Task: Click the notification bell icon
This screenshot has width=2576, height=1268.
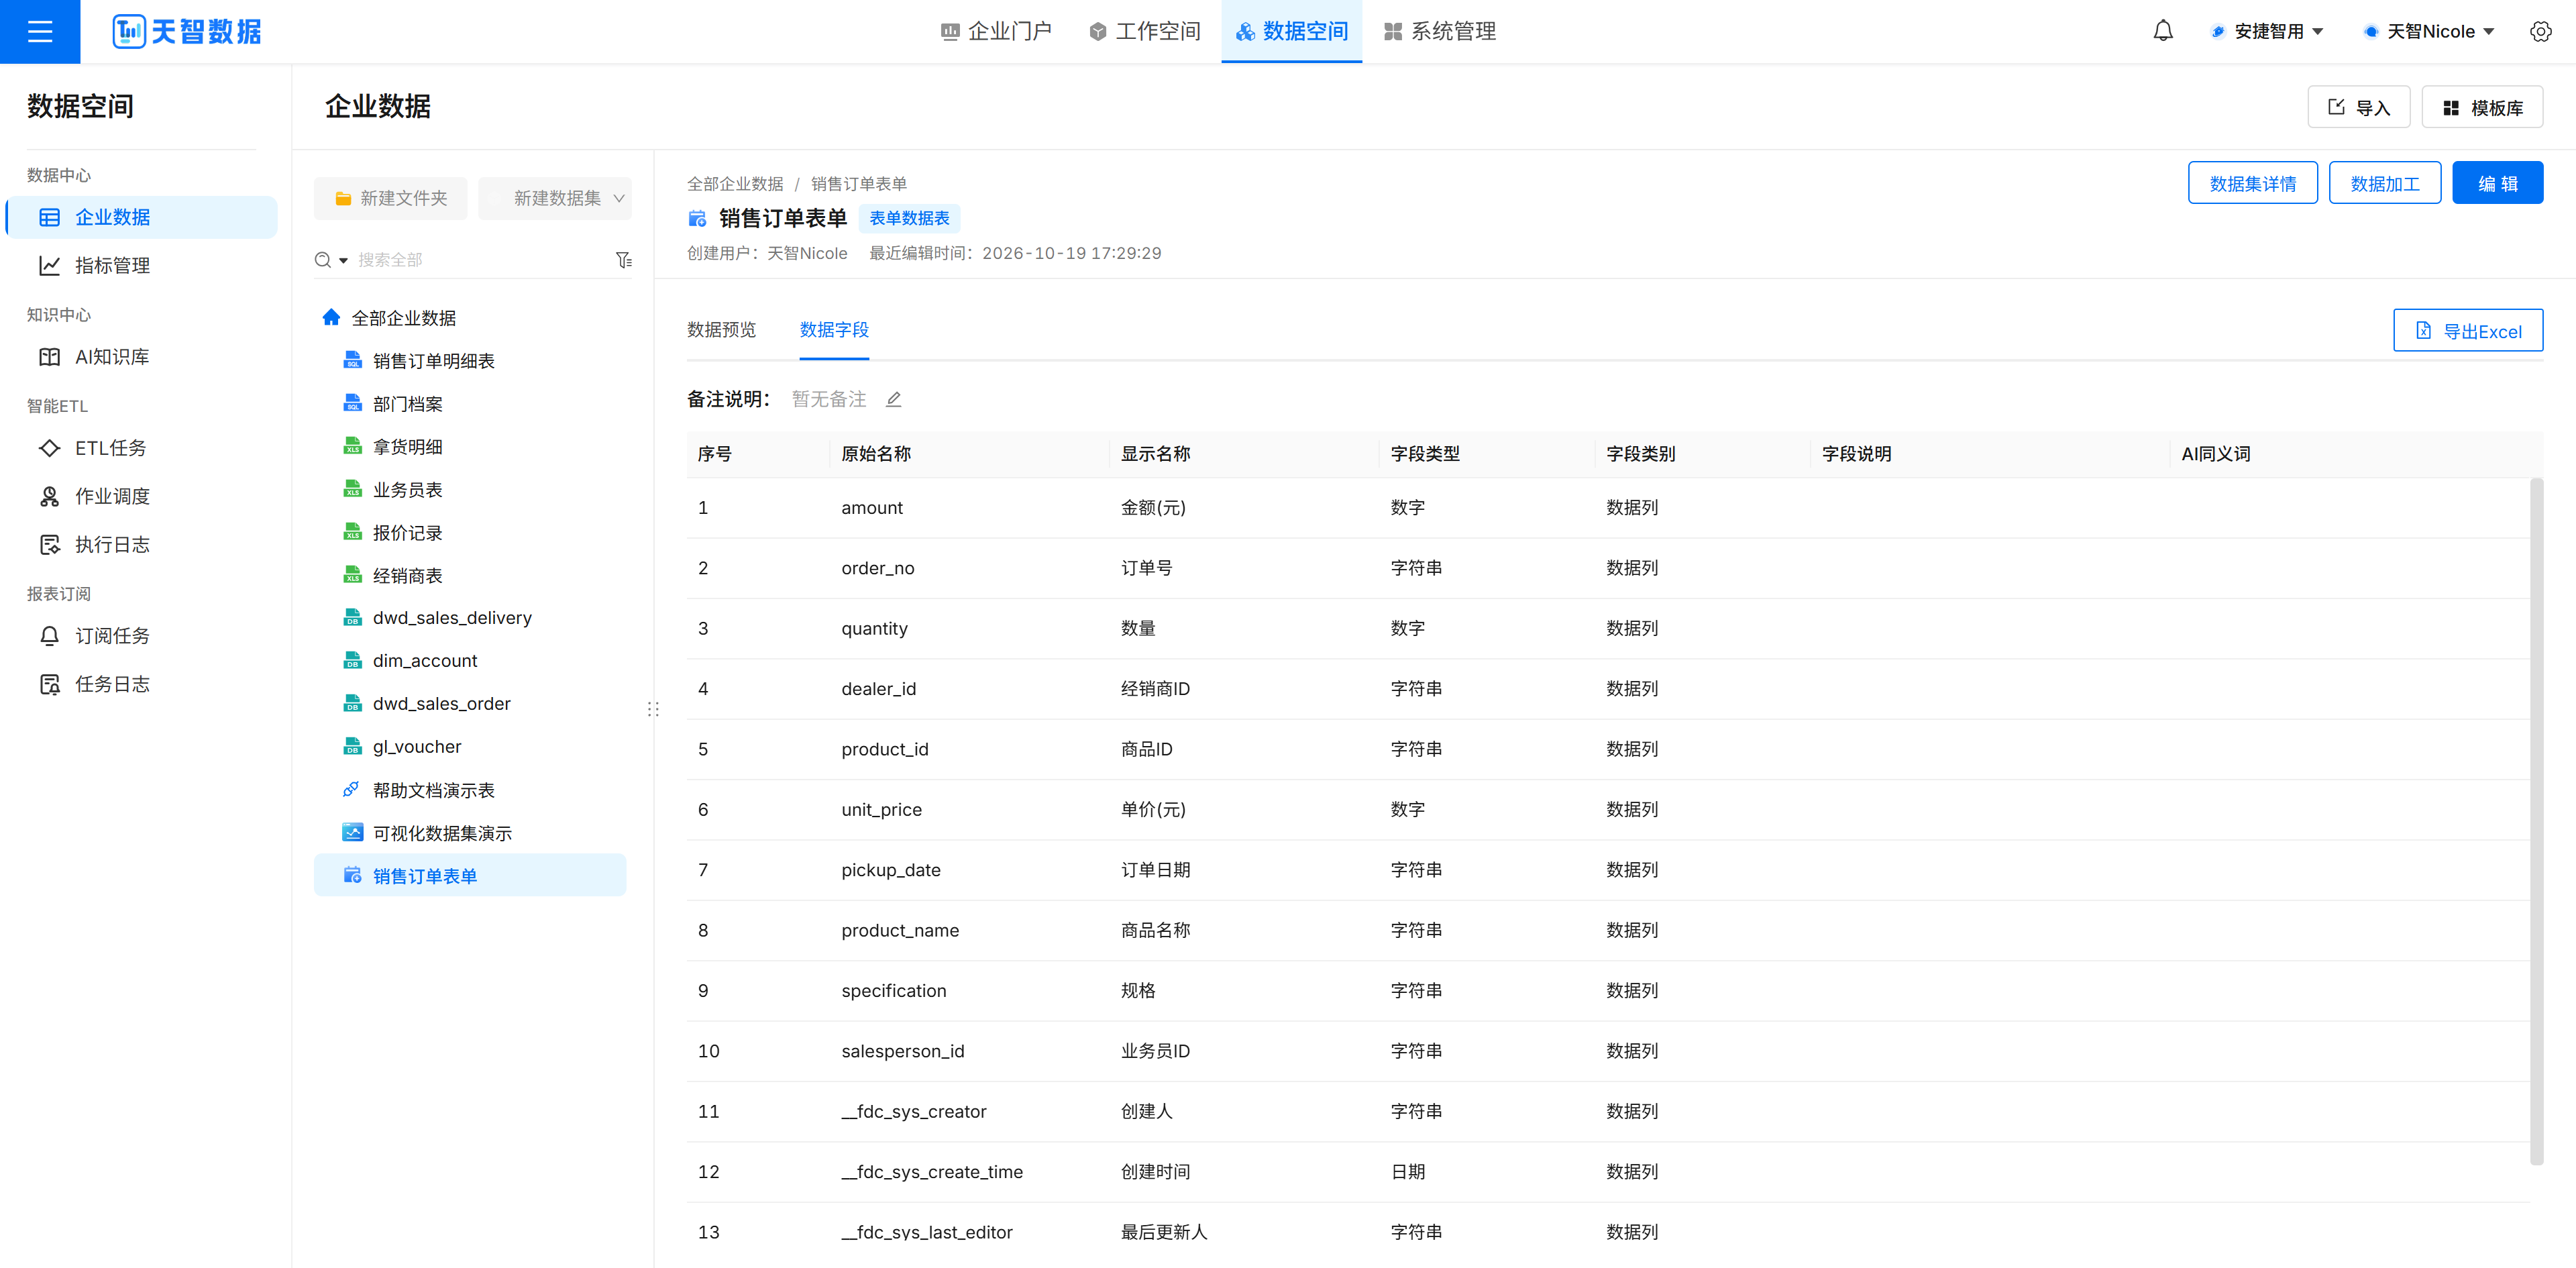Action: [2163, 31]
